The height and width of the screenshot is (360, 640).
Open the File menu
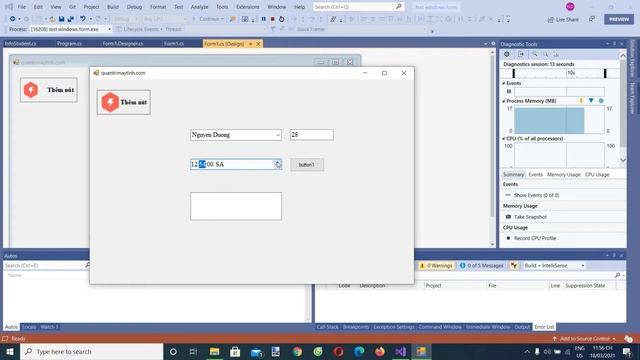tap(22, 7)
